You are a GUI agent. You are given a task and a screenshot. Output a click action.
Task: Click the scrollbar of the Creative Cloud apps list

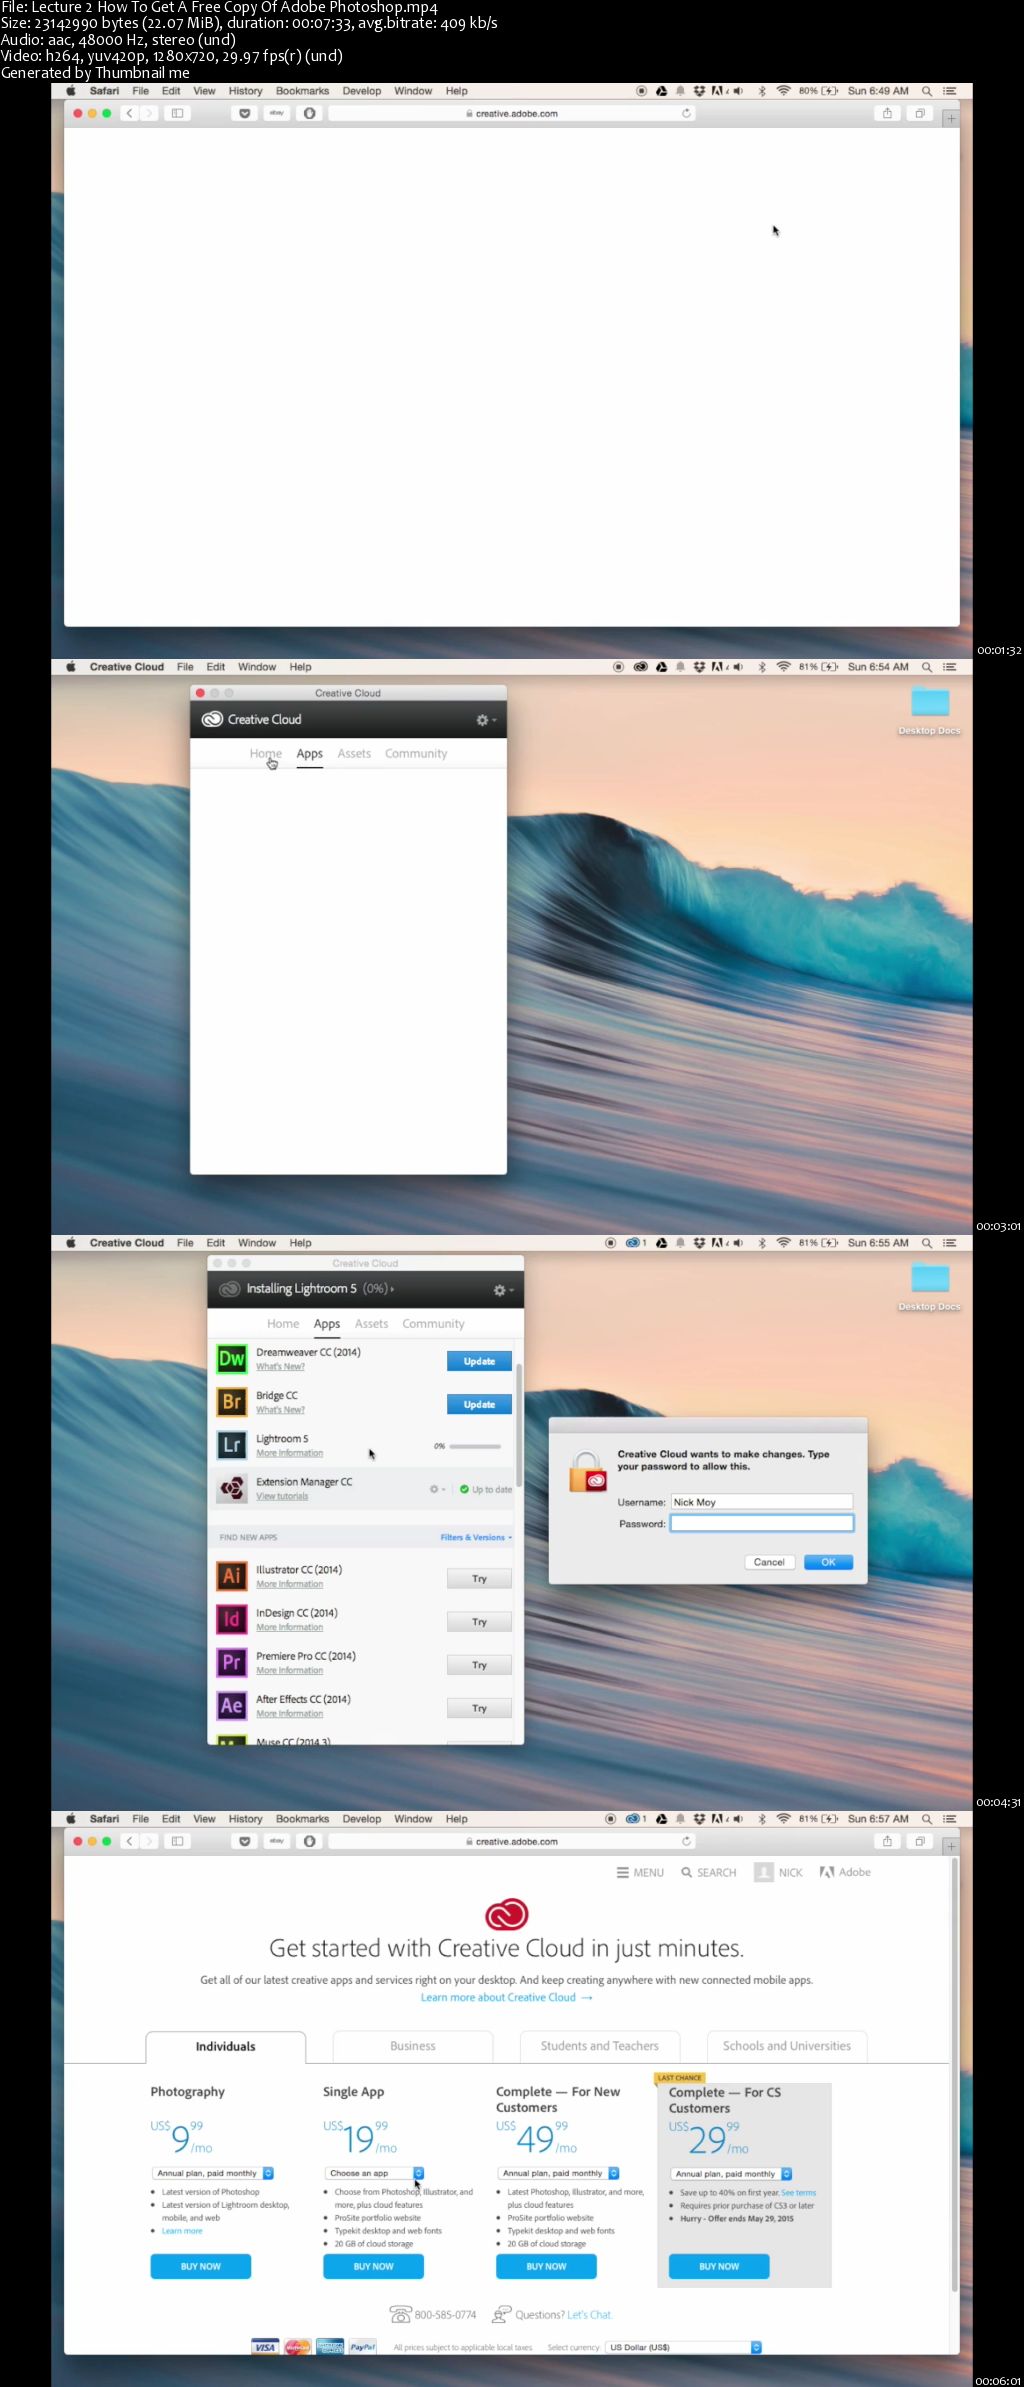click(518, 1426)
